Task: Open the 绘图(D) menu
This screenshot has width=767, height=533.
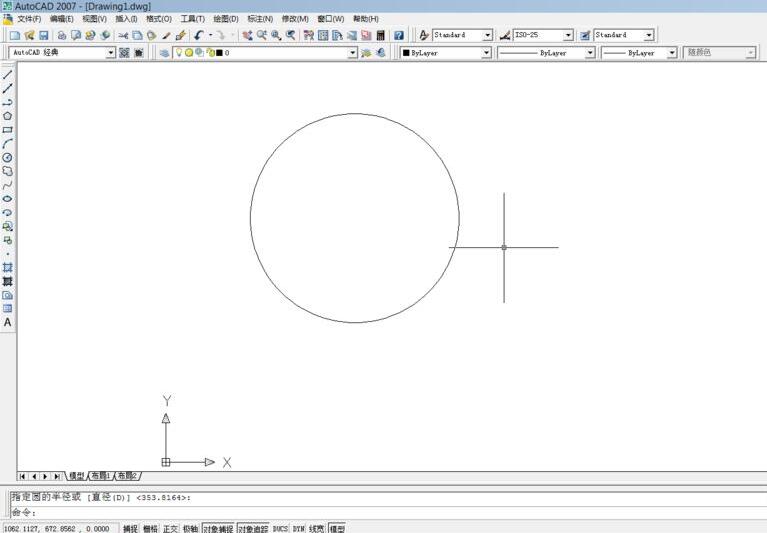Action: coord(226,19)
